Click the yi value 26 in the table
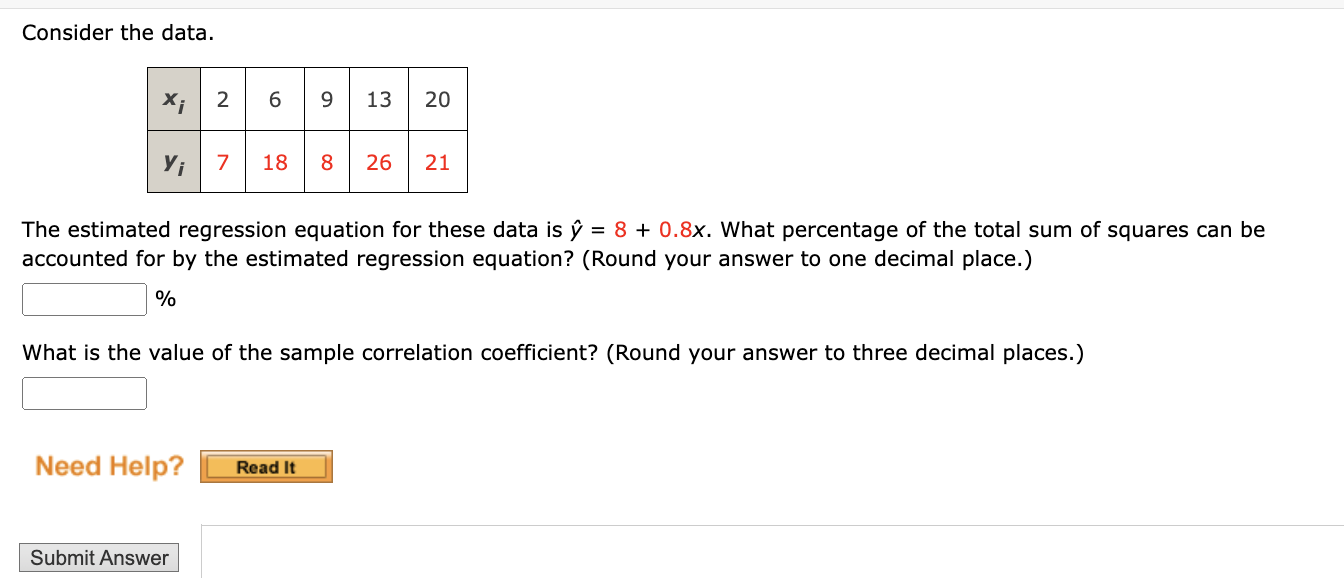The image size is (1344, 578). [x=378, y=162]
